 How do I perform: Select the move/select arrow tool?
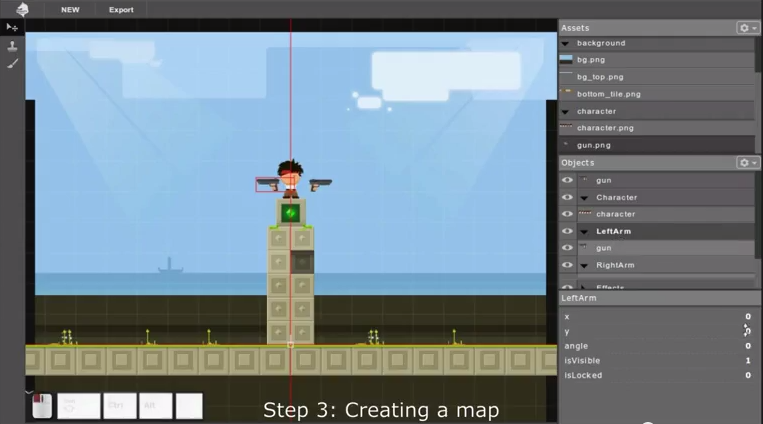[x=12, y=27]
